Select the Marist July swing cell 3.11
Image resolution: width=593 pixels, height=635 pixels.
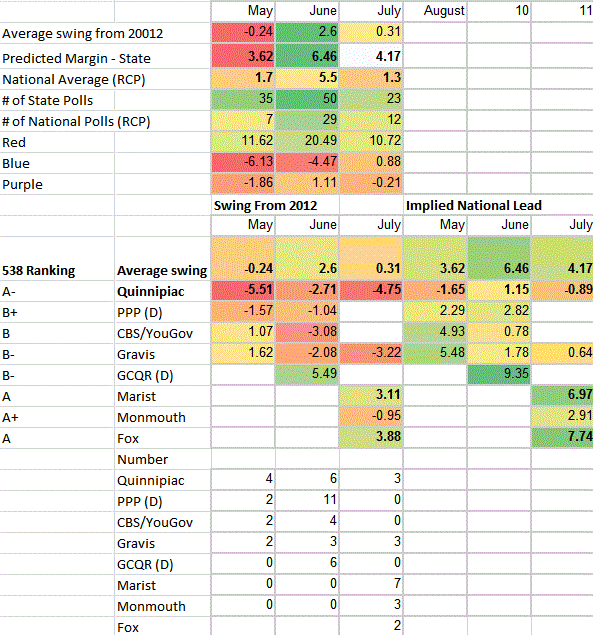[x=371, y=395]
